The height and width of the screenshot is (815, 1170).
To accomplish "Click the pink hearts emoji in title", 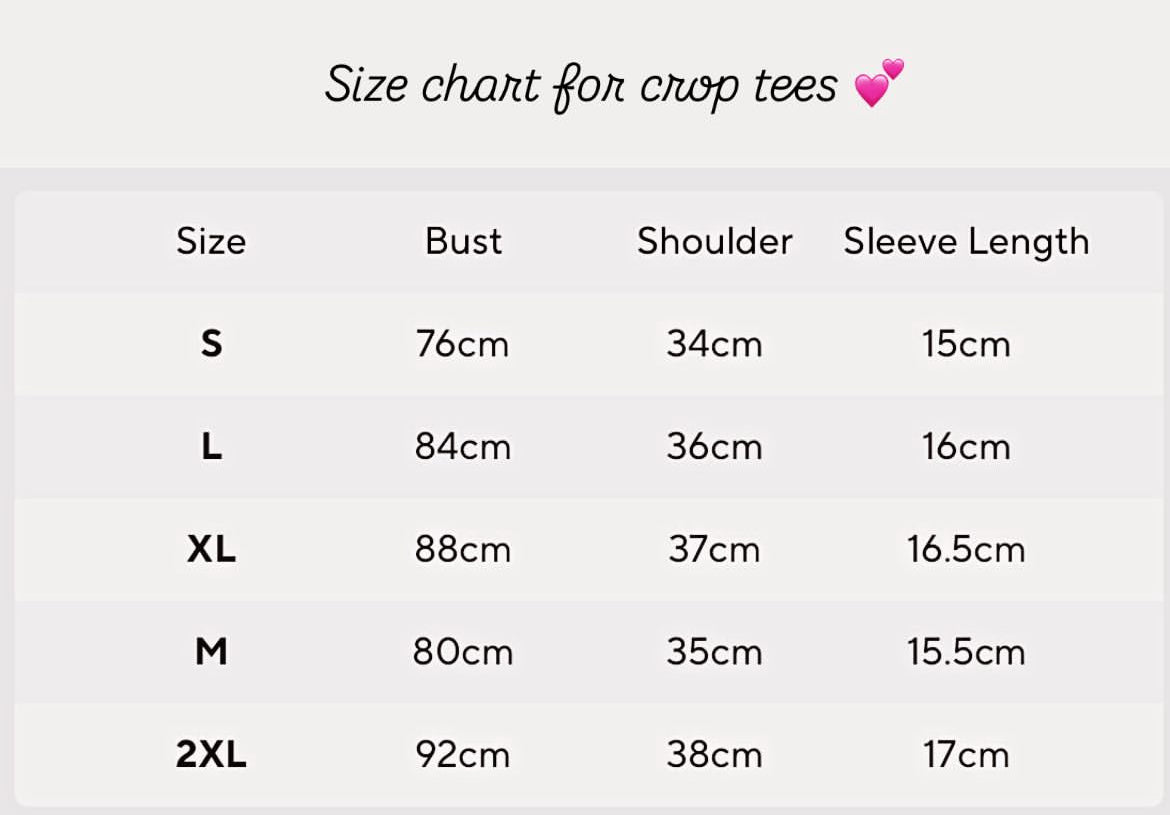I will click(x=878, y=82).
